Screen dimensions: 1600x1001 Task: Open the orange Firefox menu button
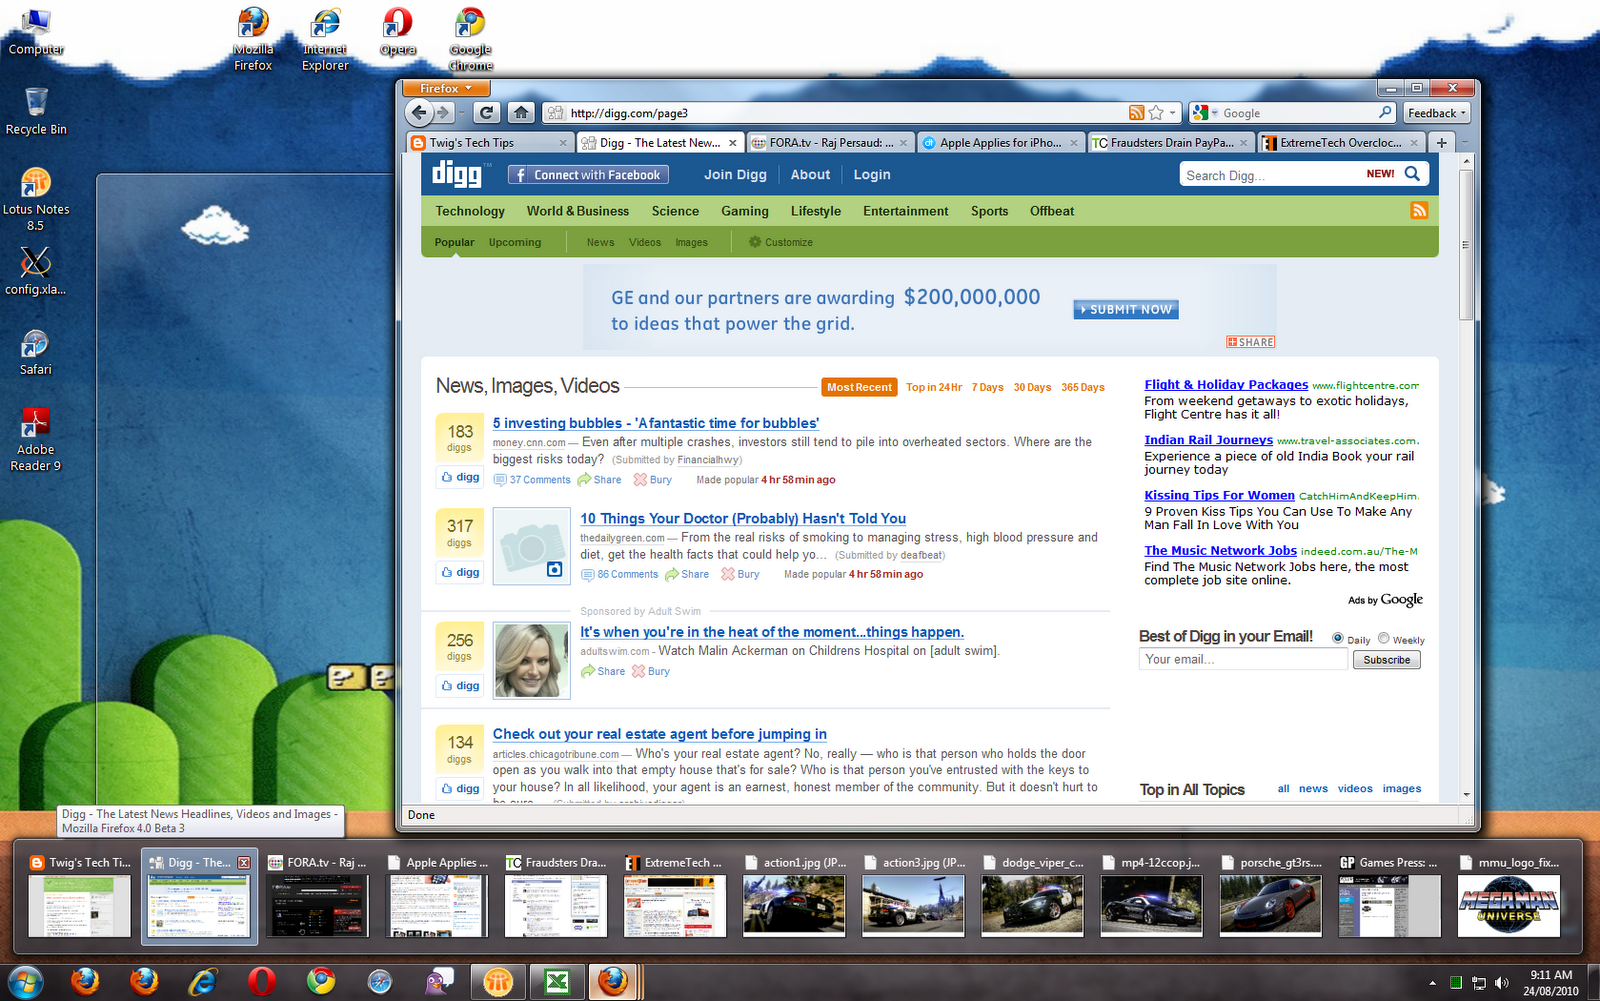point(445,88)
